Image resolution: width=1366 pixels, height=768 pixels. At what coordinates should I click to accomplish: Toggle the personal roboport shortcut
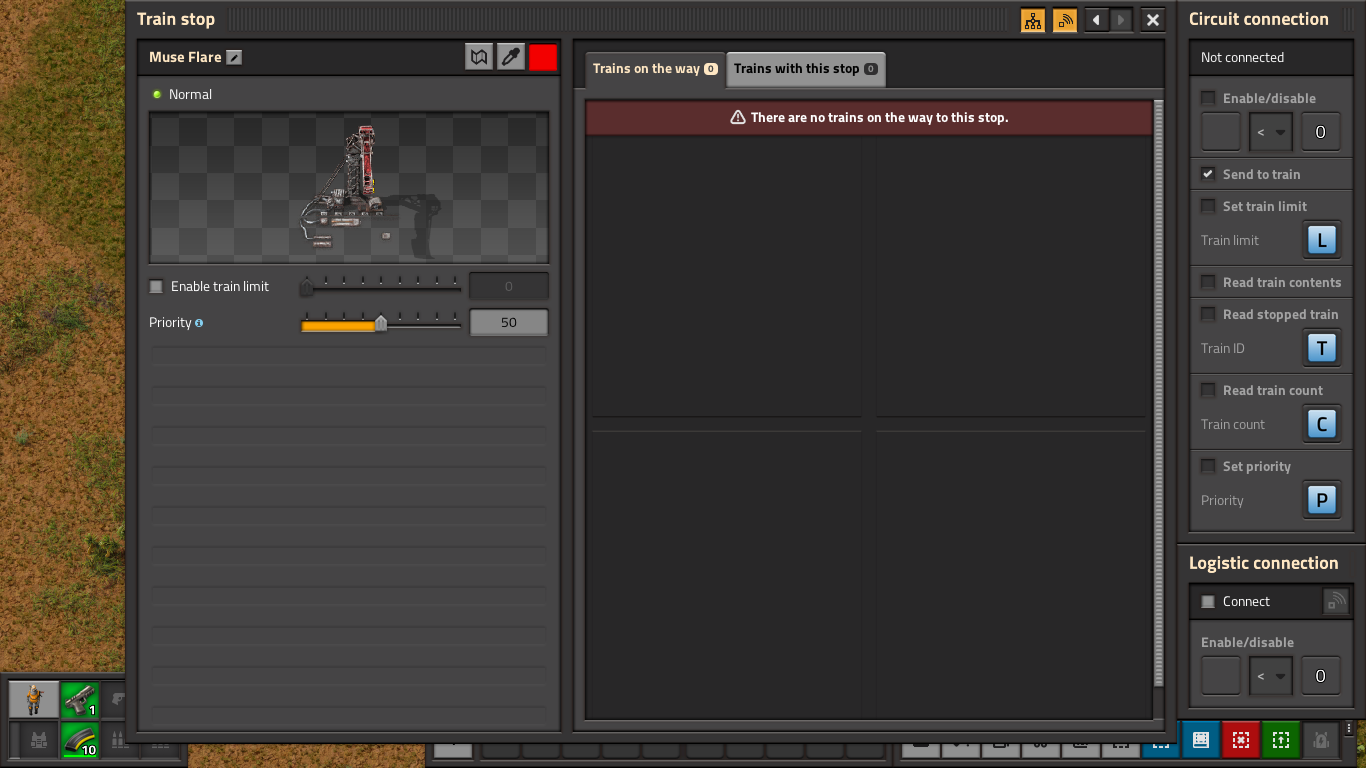tap(1321, 740)
